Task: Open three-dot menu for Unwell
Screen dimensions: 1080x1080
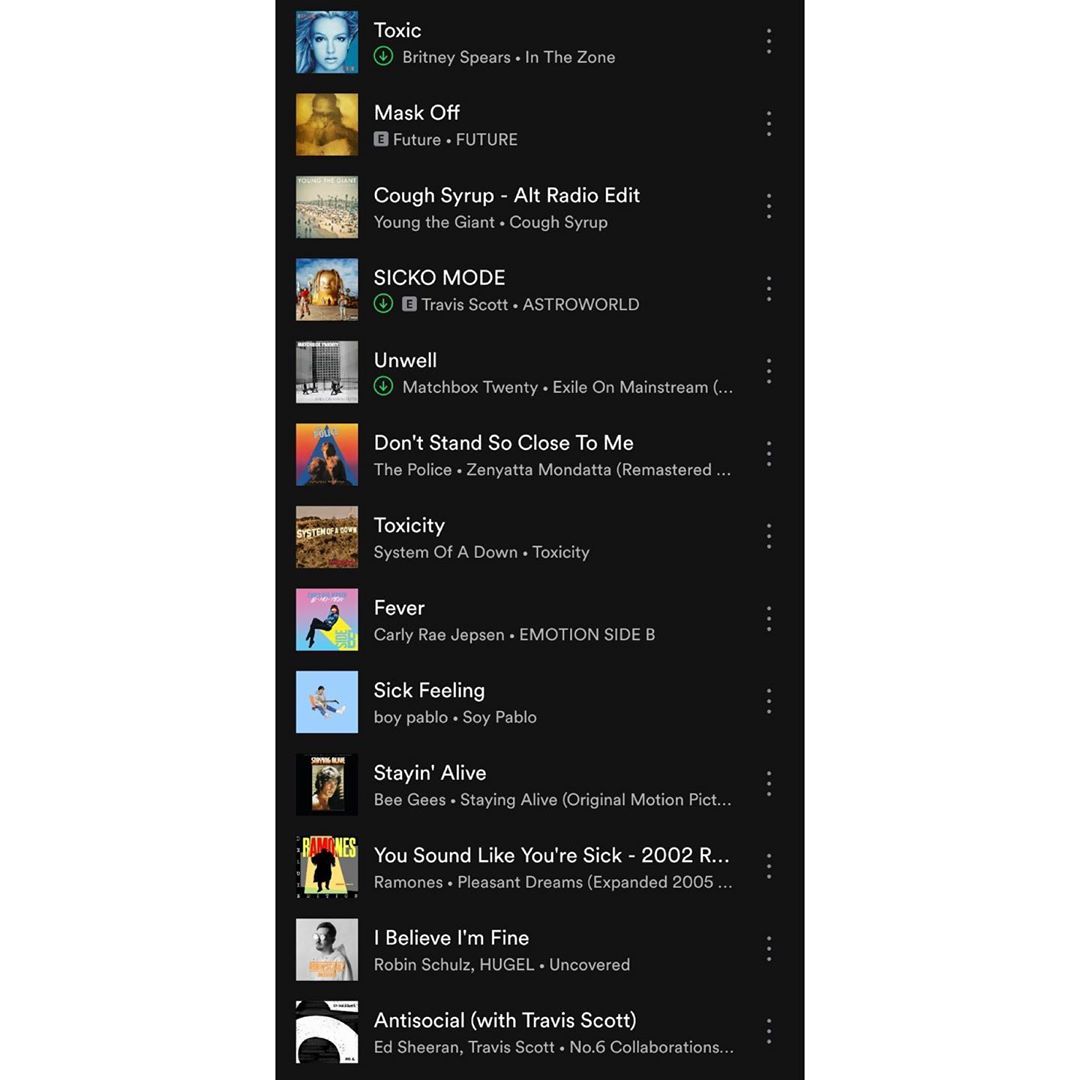Action: click(769, 372)
